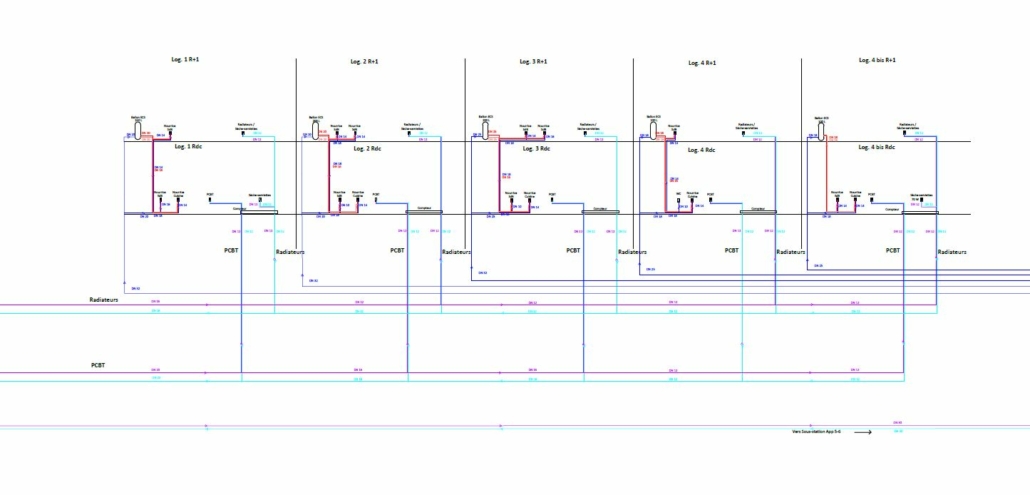This screenshot has height=495, width=1030.
Task: Select the Sèche-serviettes terminal in Log. 1 Rdc
Action: click(x=260, y=200)
